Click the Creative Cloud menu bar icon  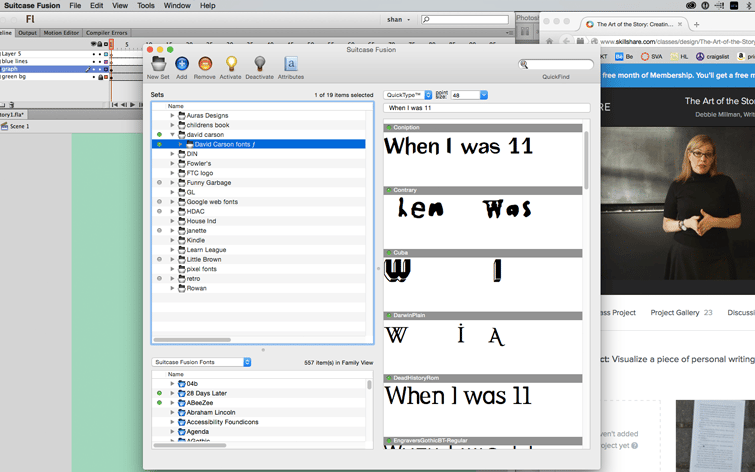tap(691, 5)
